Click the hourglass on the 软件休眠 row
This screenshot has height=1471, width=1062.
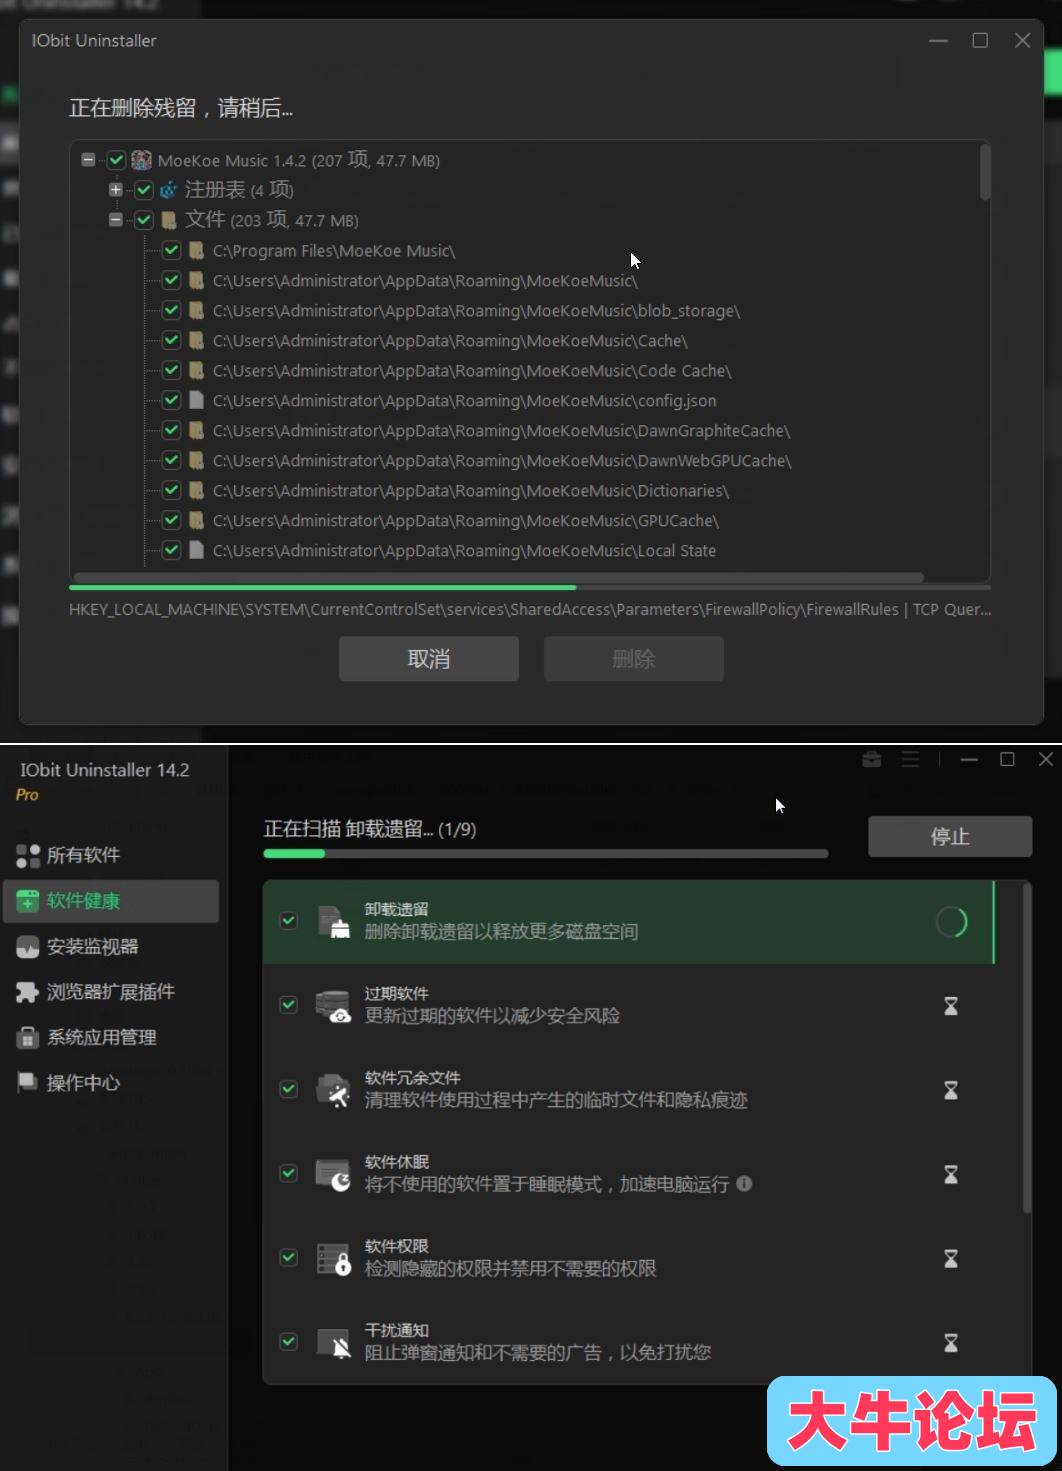point(951,1174)
